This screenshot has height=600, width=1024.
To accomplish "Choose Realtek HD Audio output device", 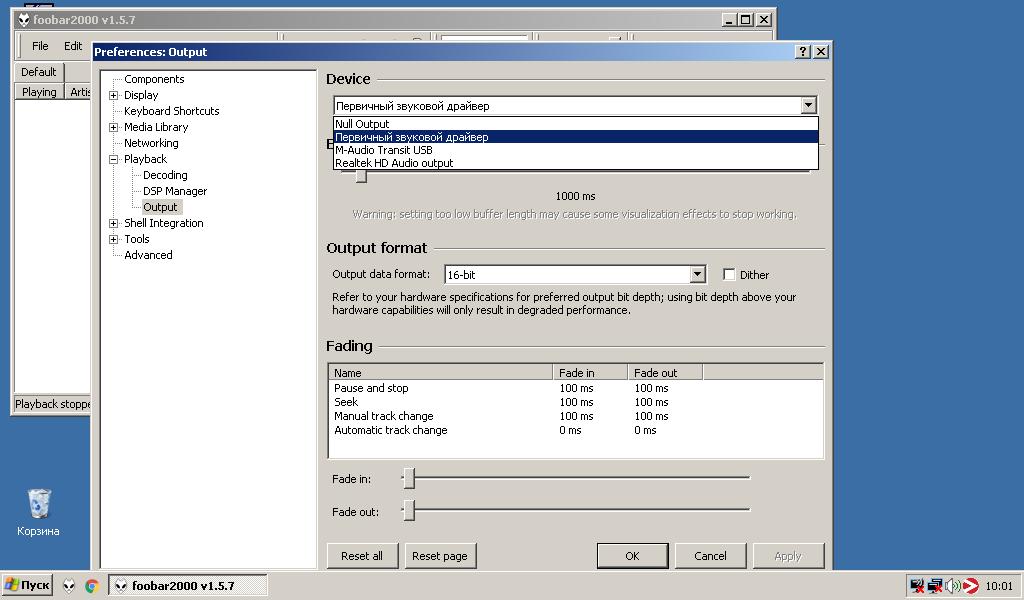I will 575,163.
